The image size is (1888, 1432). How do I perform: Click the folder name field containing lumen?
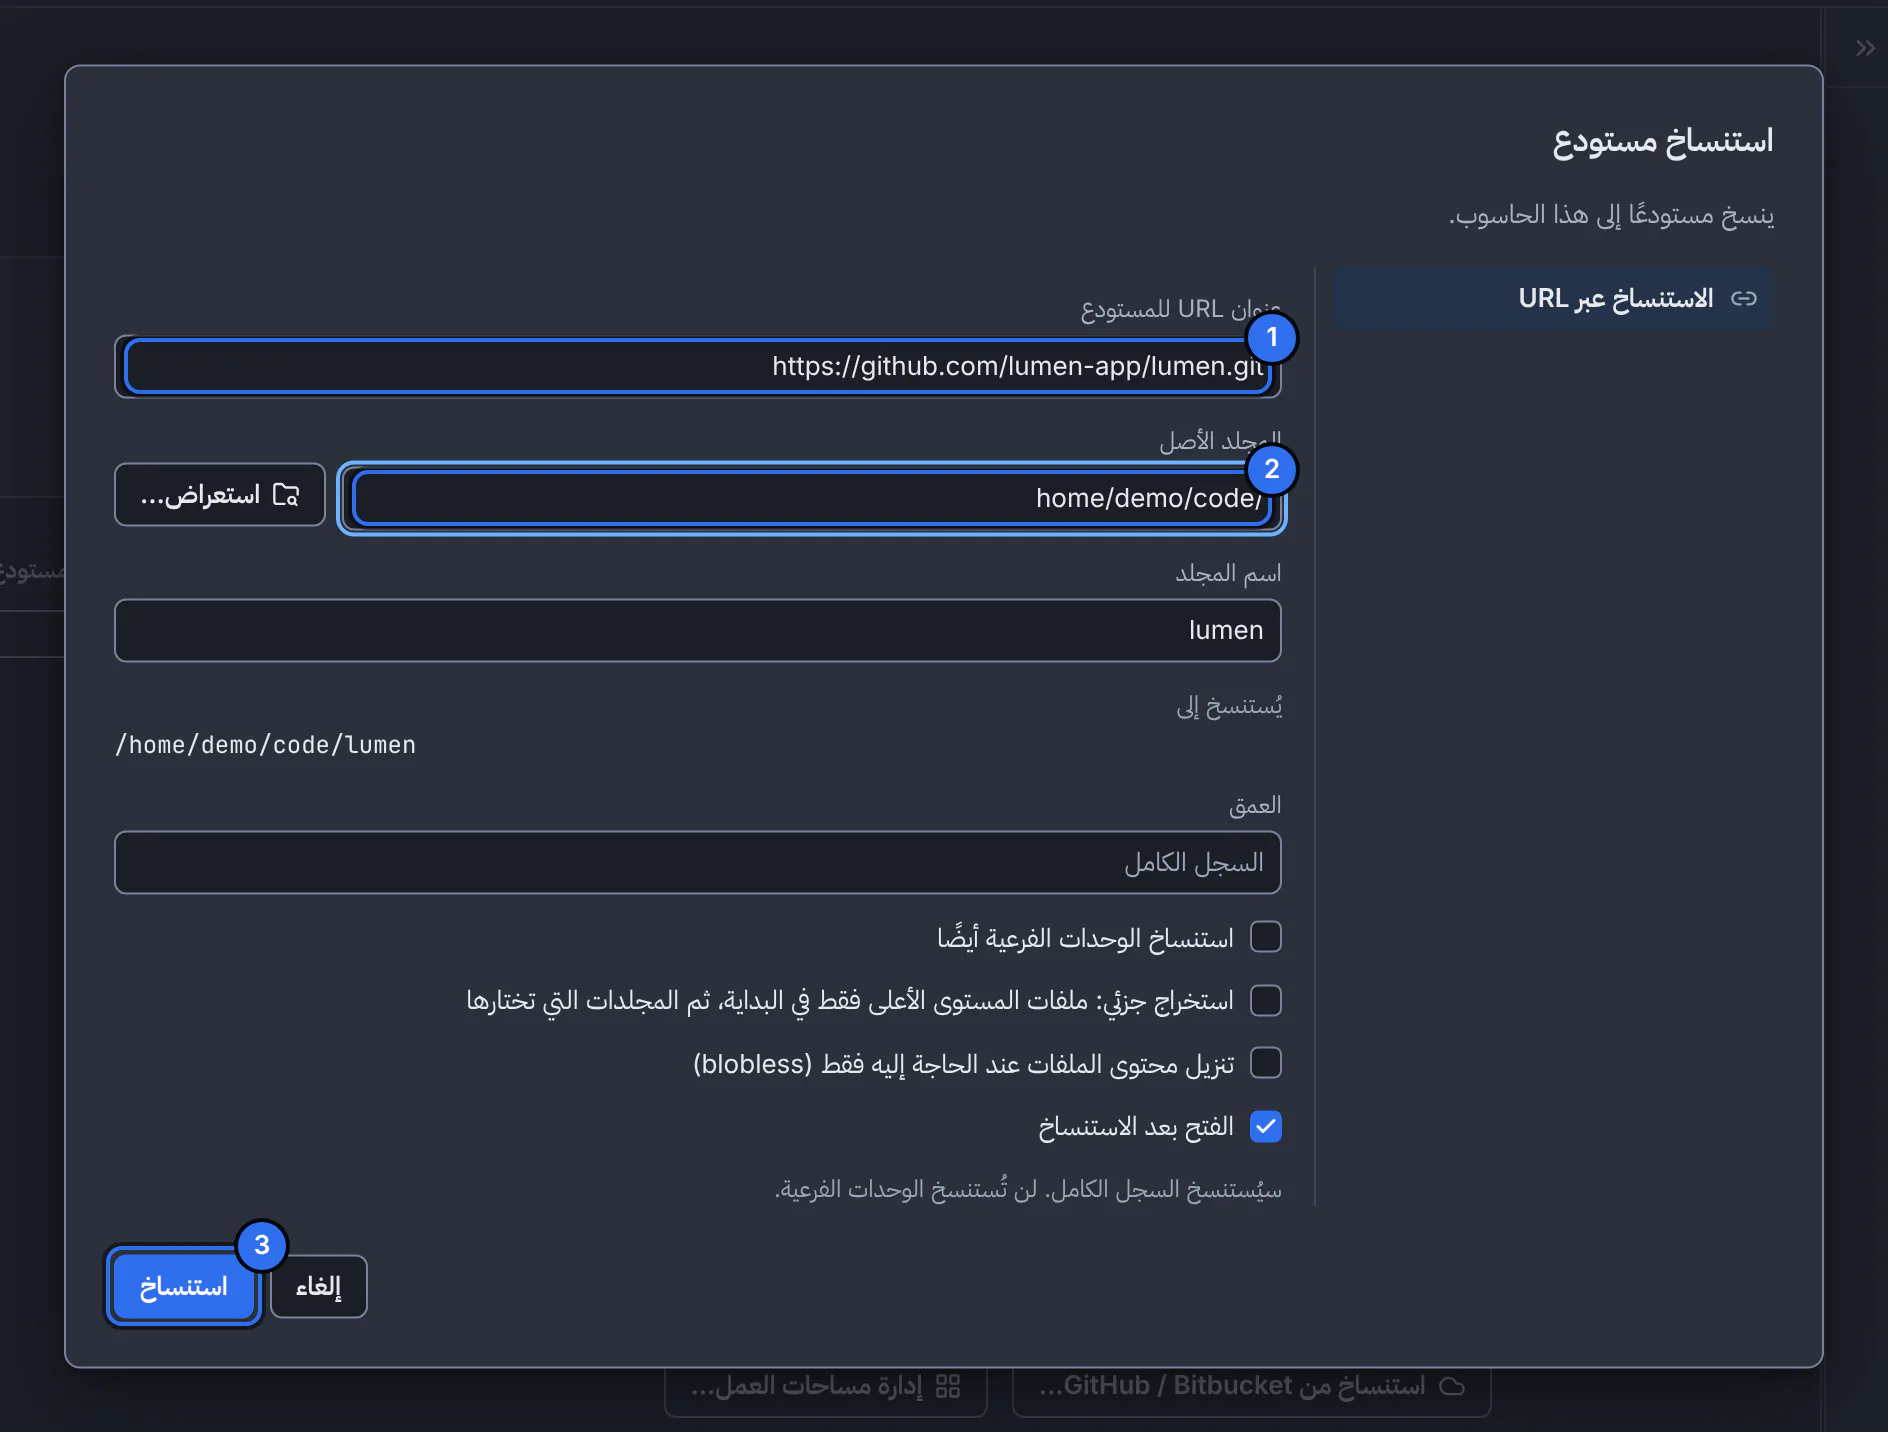click(698, 631)
